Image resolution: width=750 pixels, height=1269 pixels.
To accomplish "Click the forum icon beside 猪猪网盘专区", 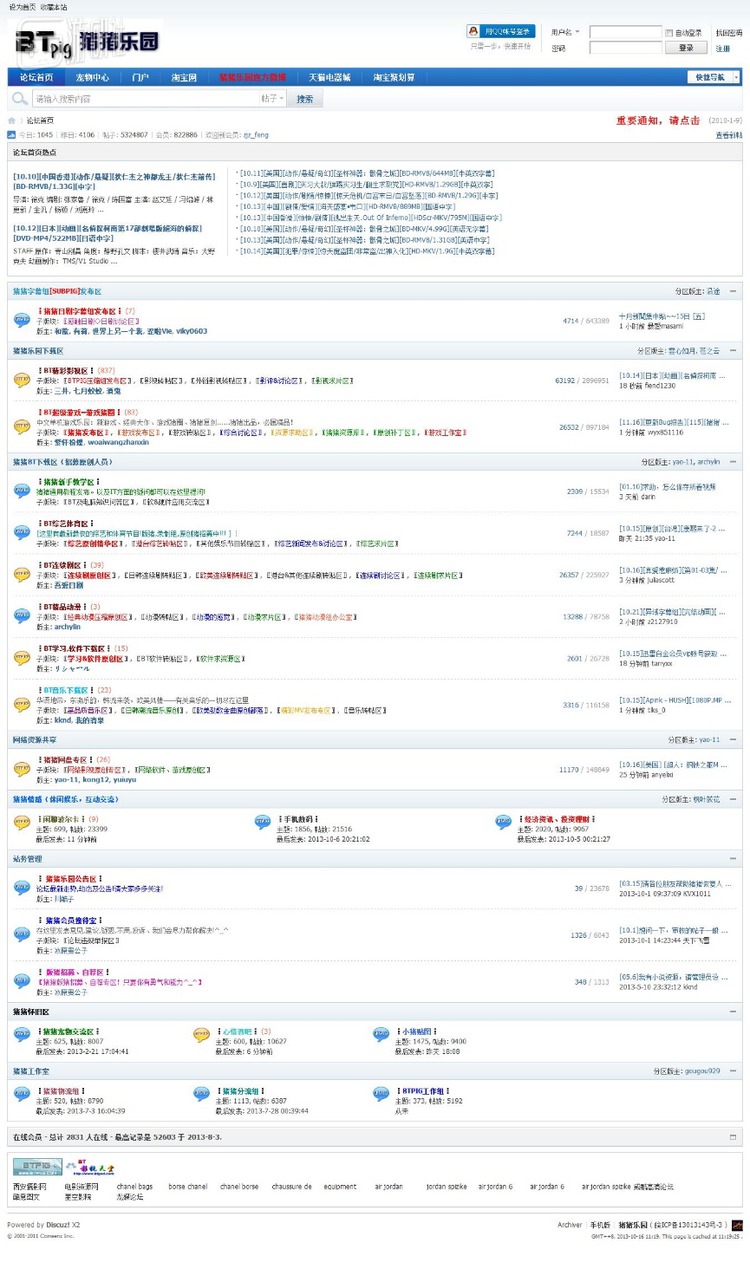I will click(x=22, y=769).
